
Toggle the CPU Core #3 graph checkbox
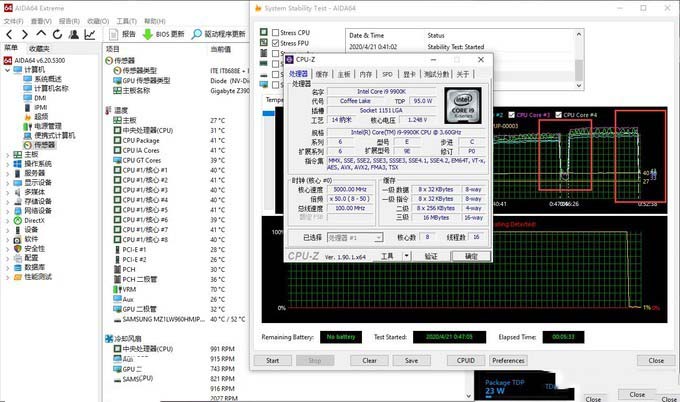point(512,115)
